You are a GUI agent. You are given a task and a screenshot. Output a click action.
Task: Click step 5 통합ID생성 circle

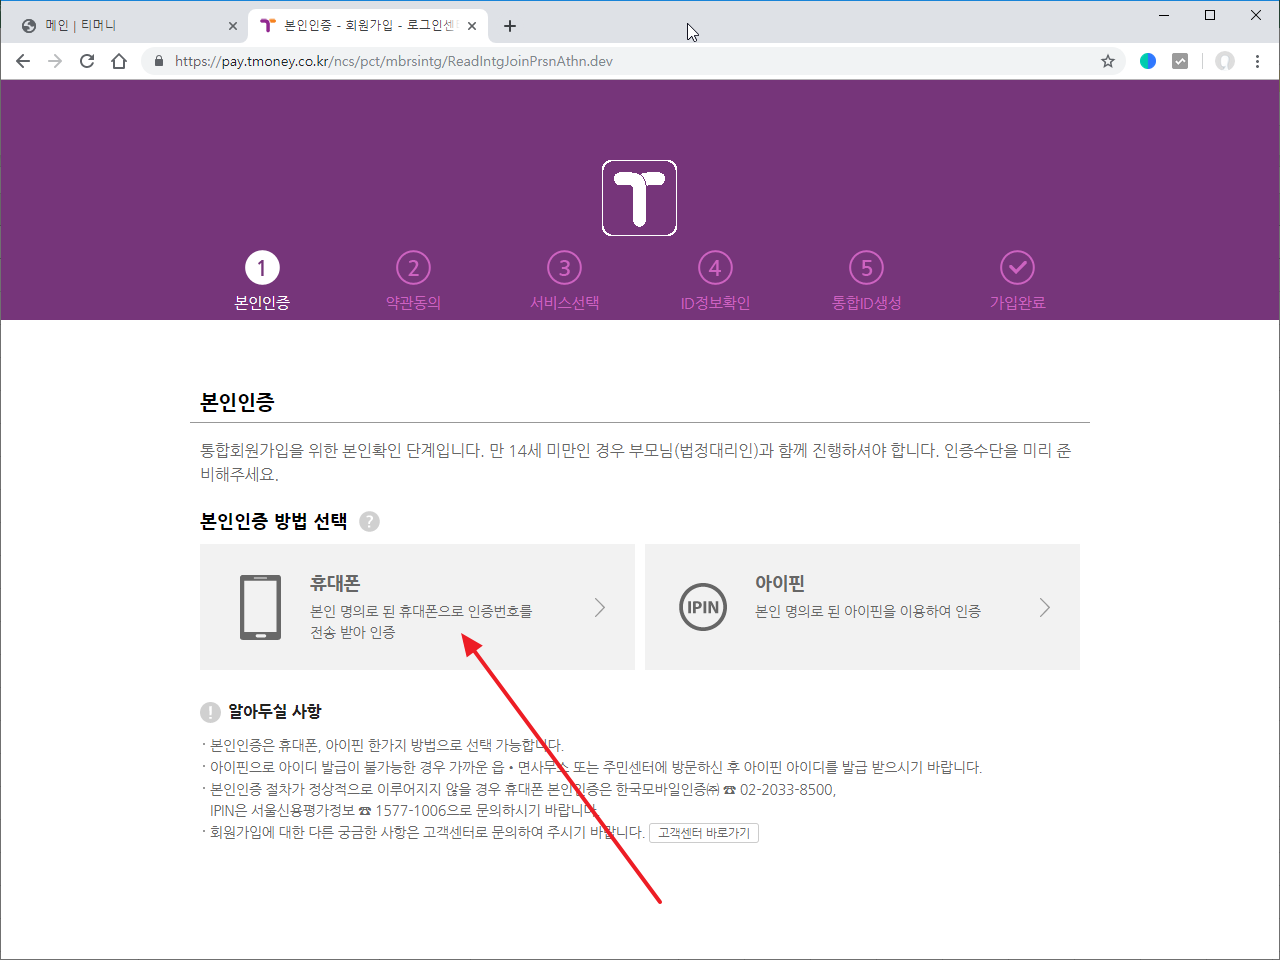866,268
